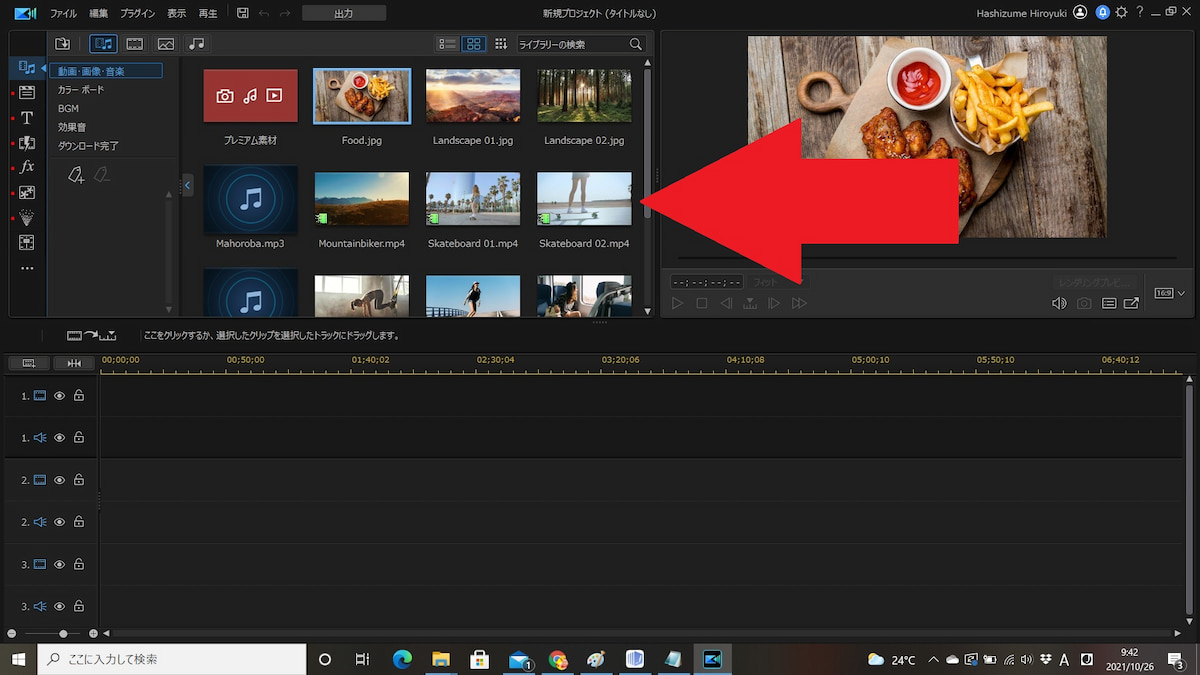Filter library to images only
Viewport: 1200px width, 675px height.
coord(166,44)
